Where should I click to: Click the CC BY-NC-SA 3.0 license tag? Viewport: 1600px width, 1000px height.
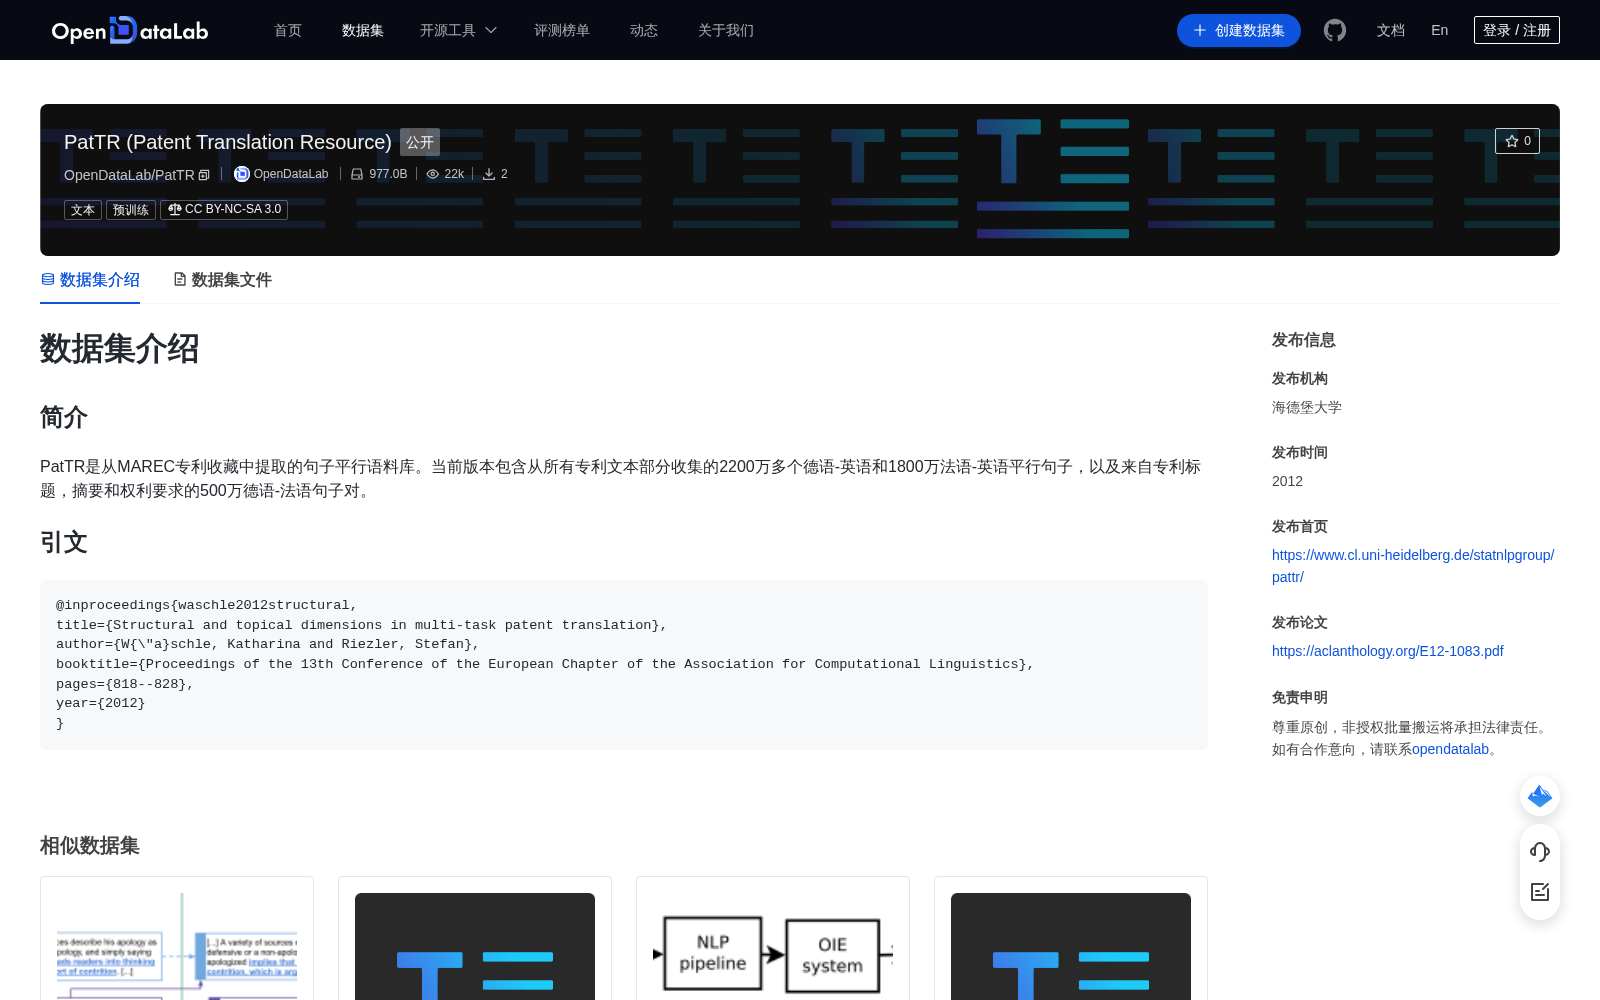pos(224,210)
